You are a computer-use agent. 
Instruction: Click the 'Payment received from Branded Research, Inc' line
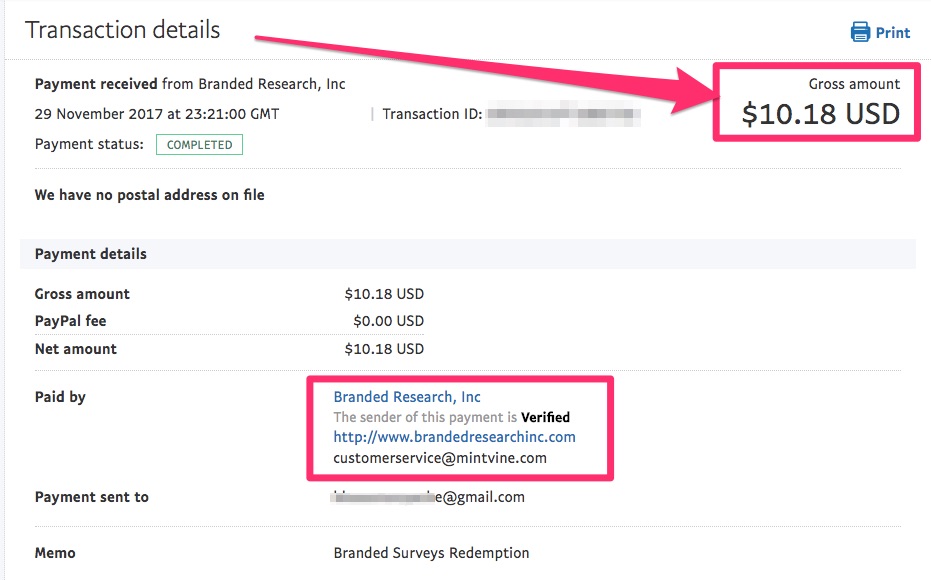(x=190, y=84)
